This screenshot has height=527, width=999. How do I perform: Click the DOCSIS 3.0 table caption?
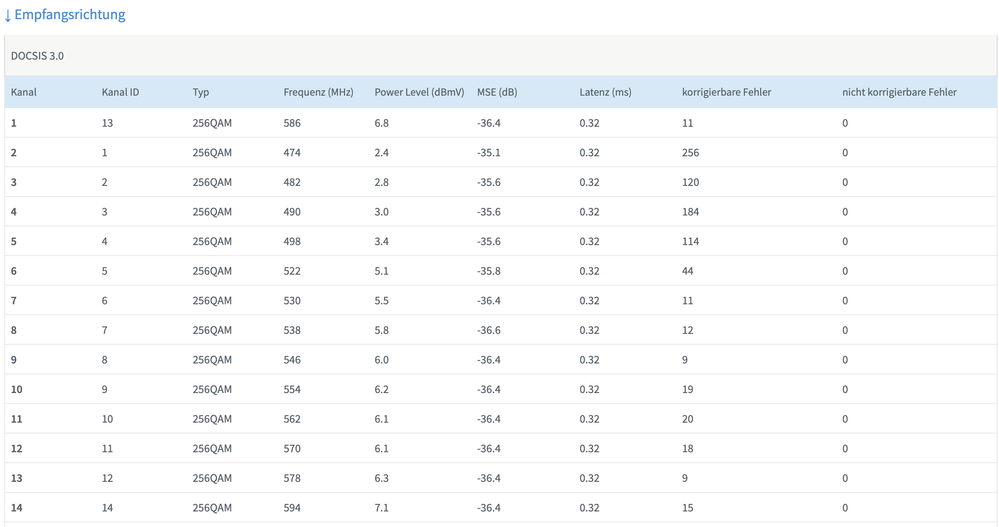pos(37,56)
